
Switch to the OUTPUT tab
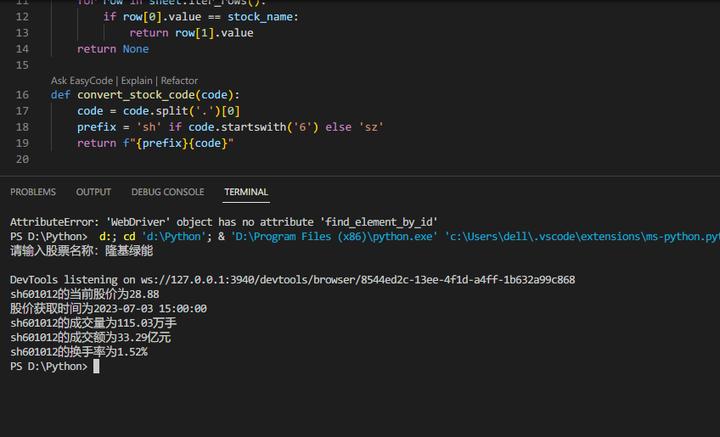pos(94,192)
